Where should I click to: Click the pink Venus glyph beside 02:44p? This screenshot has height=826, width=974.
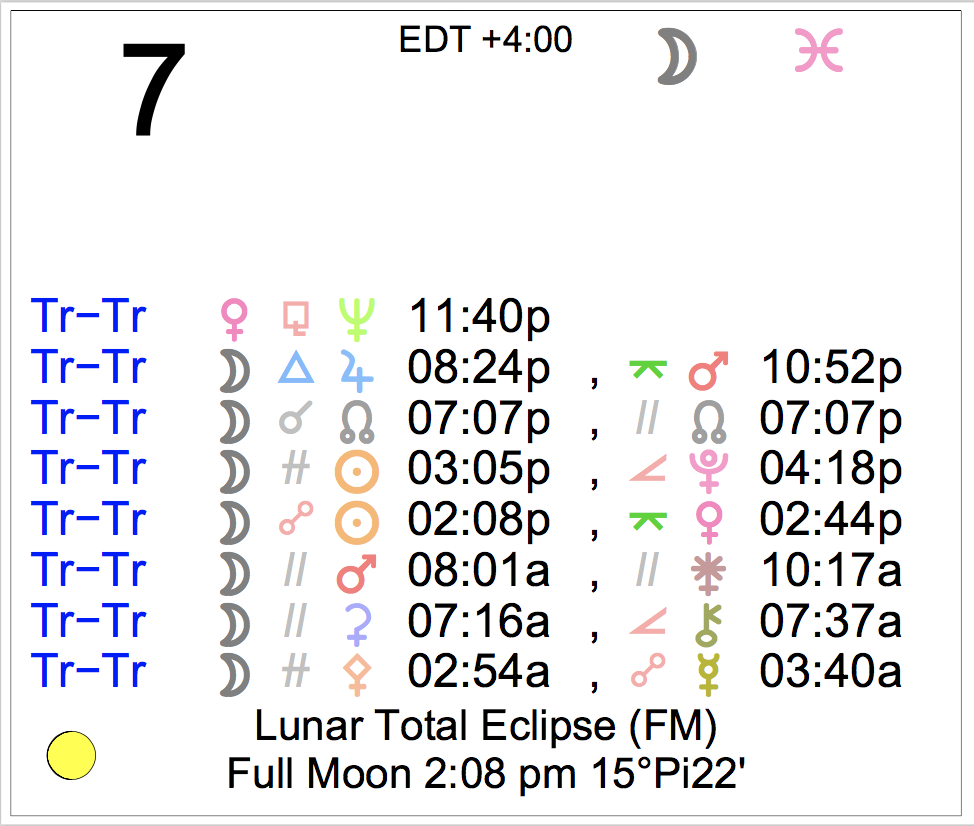click(709, 521)
